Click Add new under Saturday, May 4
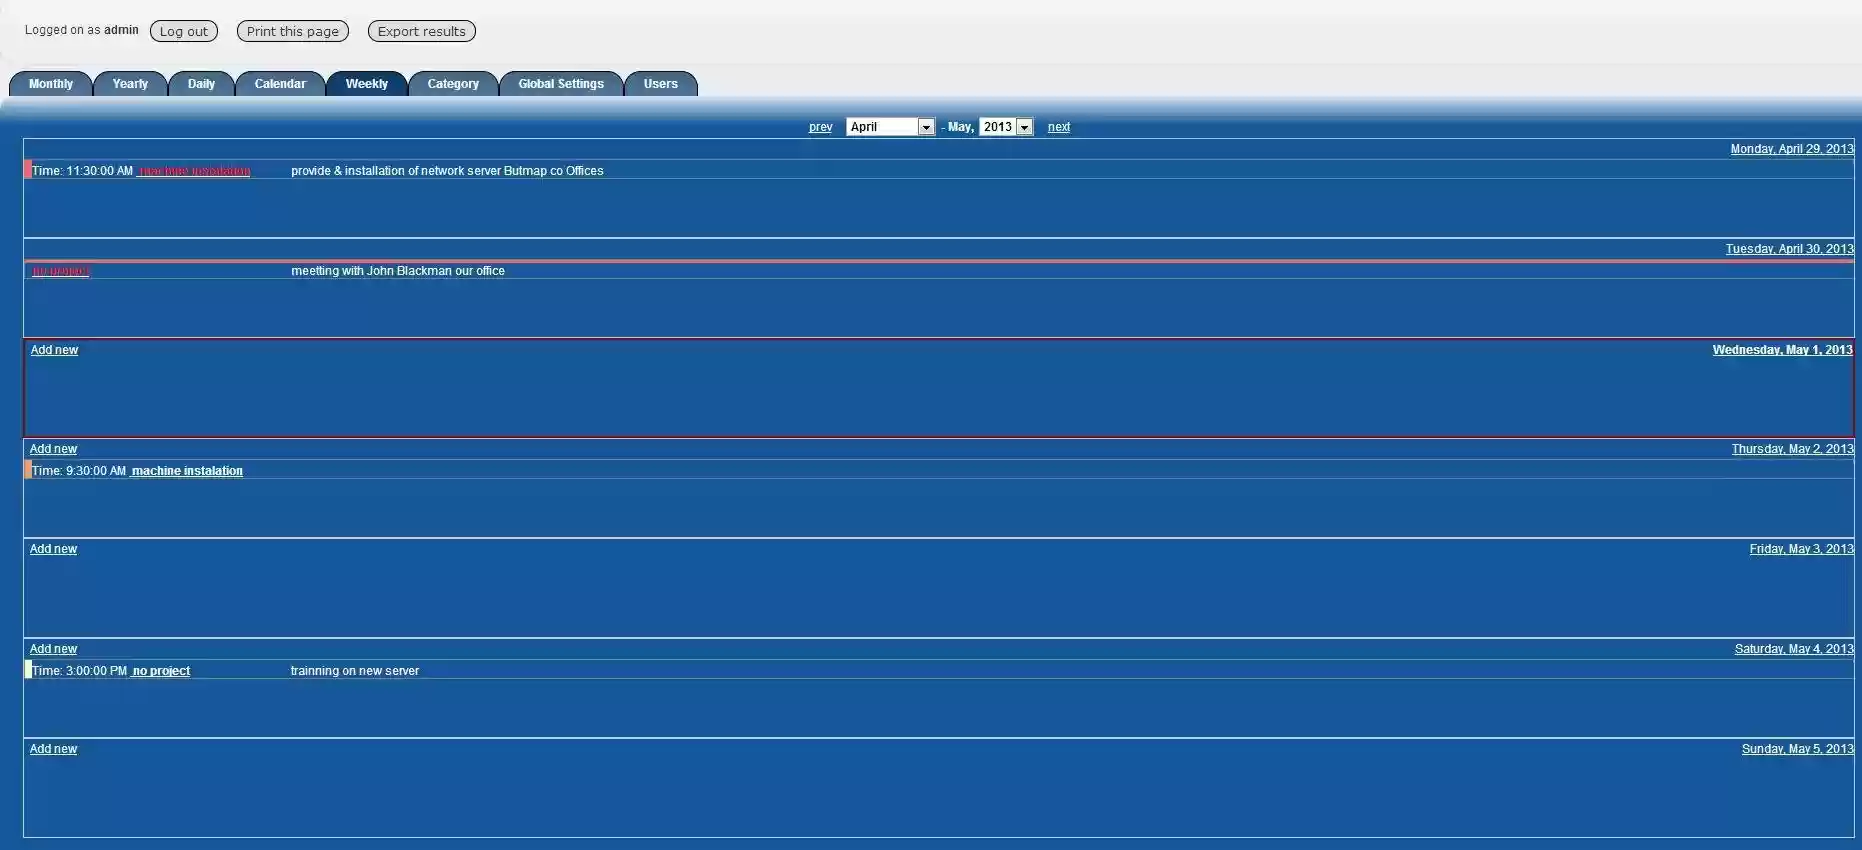The image size is (1862, 850). [53, 649]
